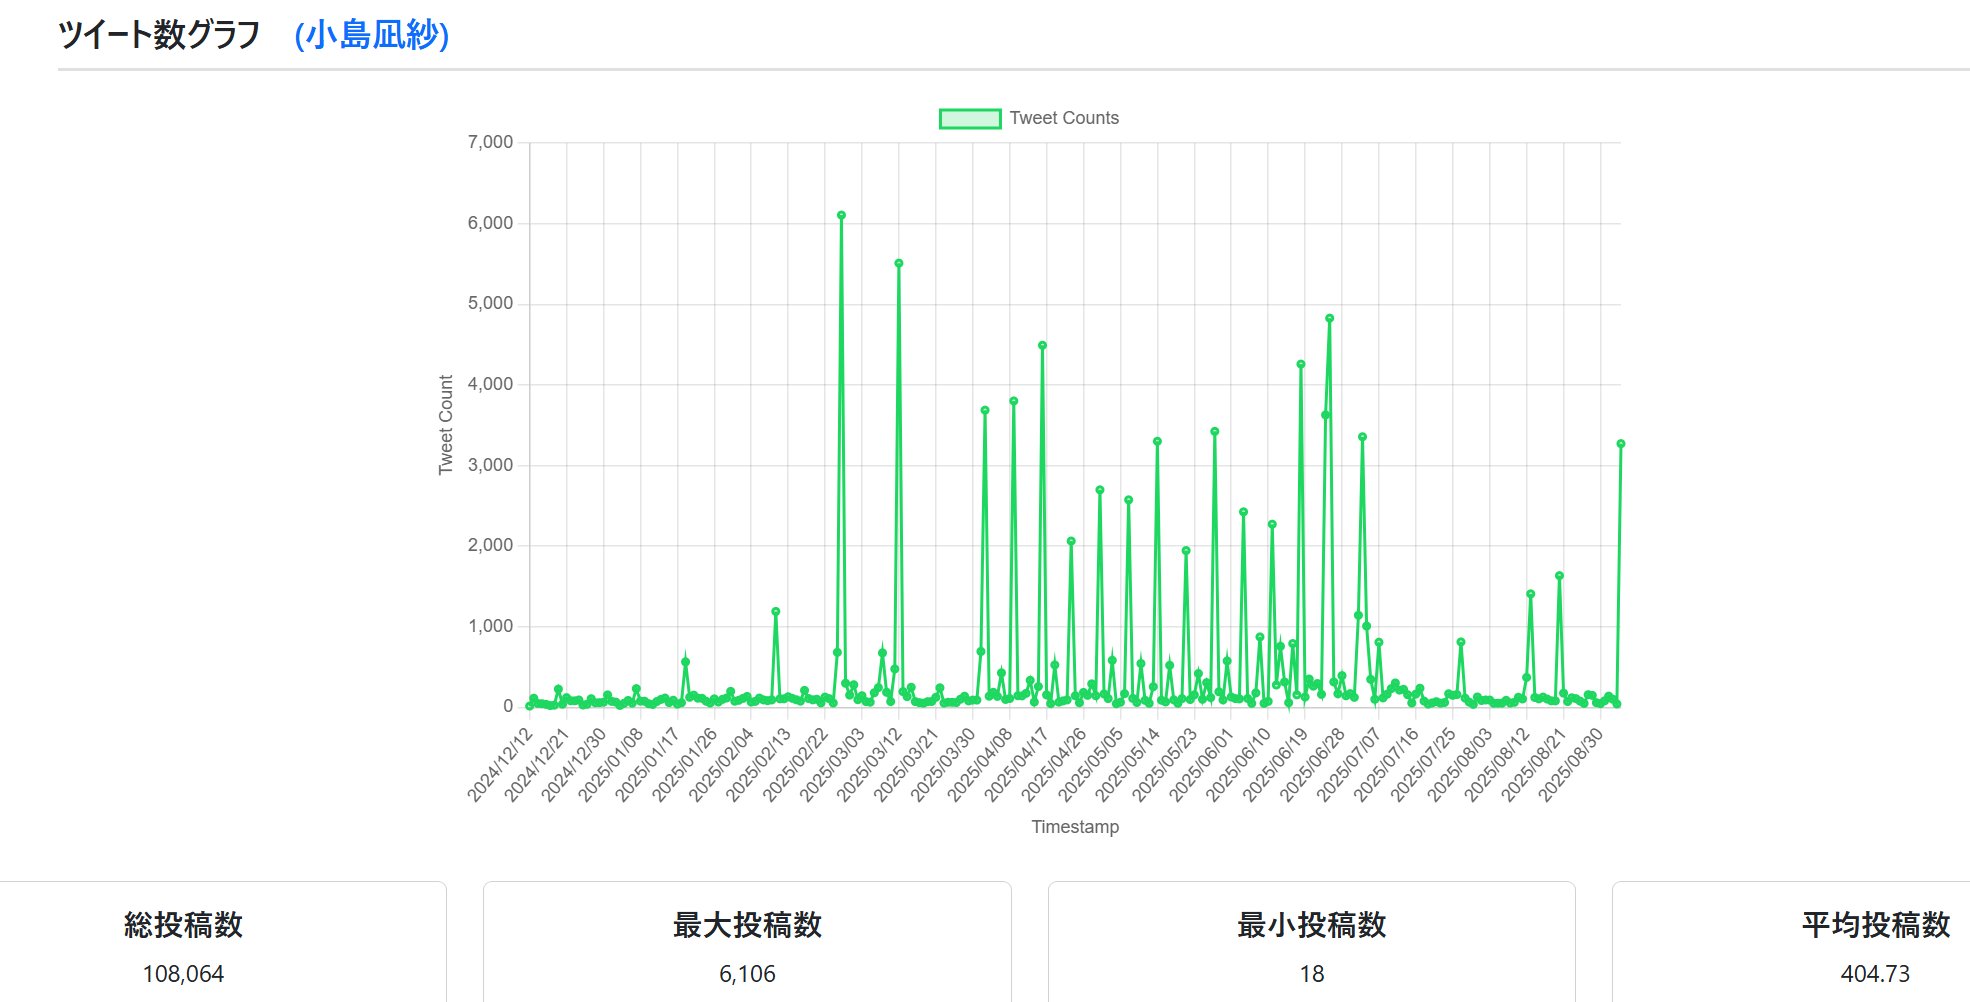Click the Tweet Counts legend label
1970x1002 pixels.
[x=1064, y=118]
